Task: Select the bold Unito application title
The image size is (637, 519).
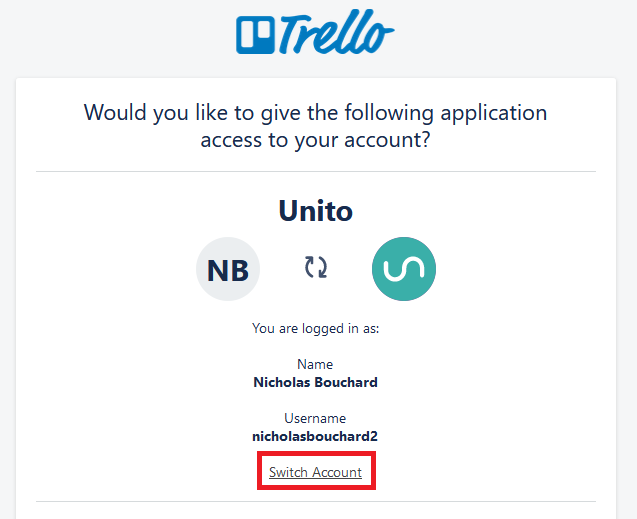Action: [x=316, y=211]
